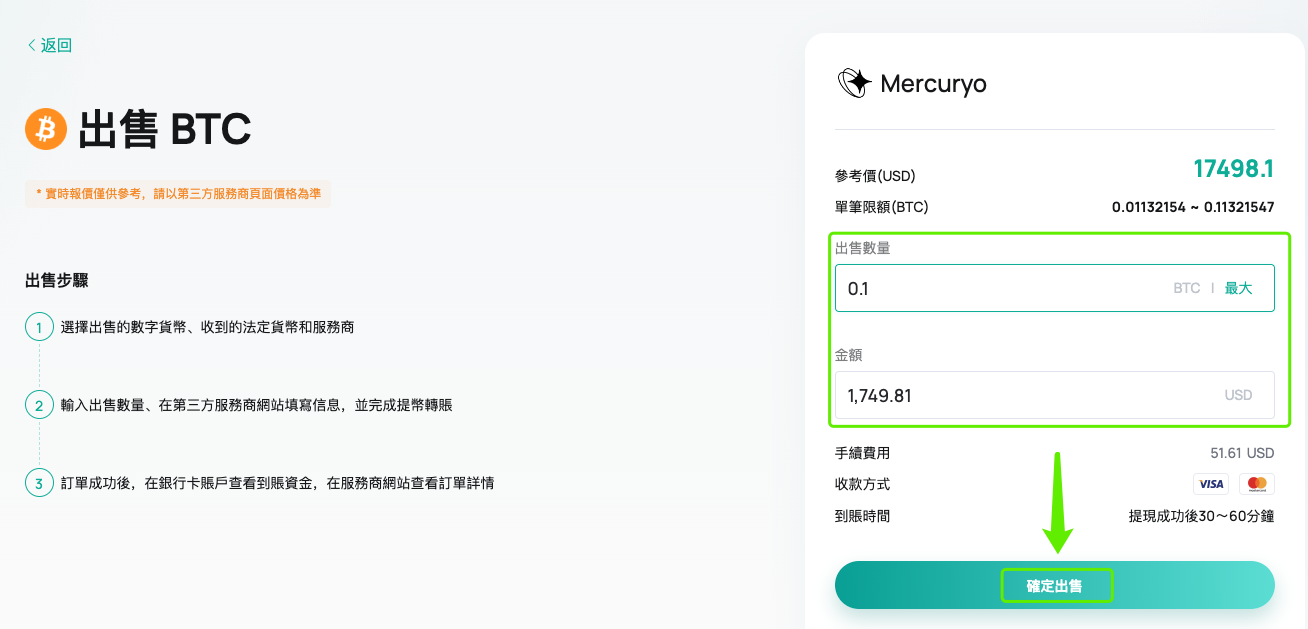Click the 確定出售 confirm sell button
1308x629 pixels.
point(1055,585)
